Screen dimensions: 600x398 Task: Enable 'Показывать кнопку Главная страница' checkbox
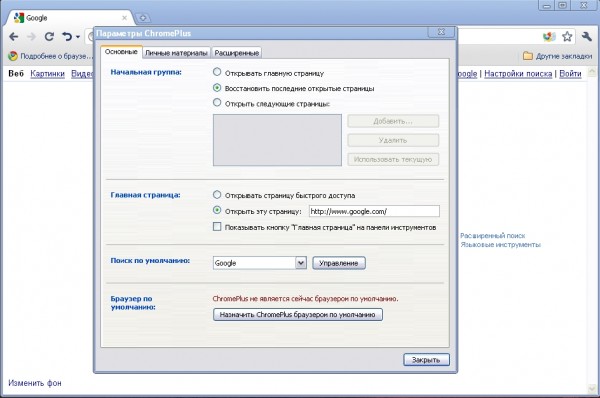tap(217, 227)
